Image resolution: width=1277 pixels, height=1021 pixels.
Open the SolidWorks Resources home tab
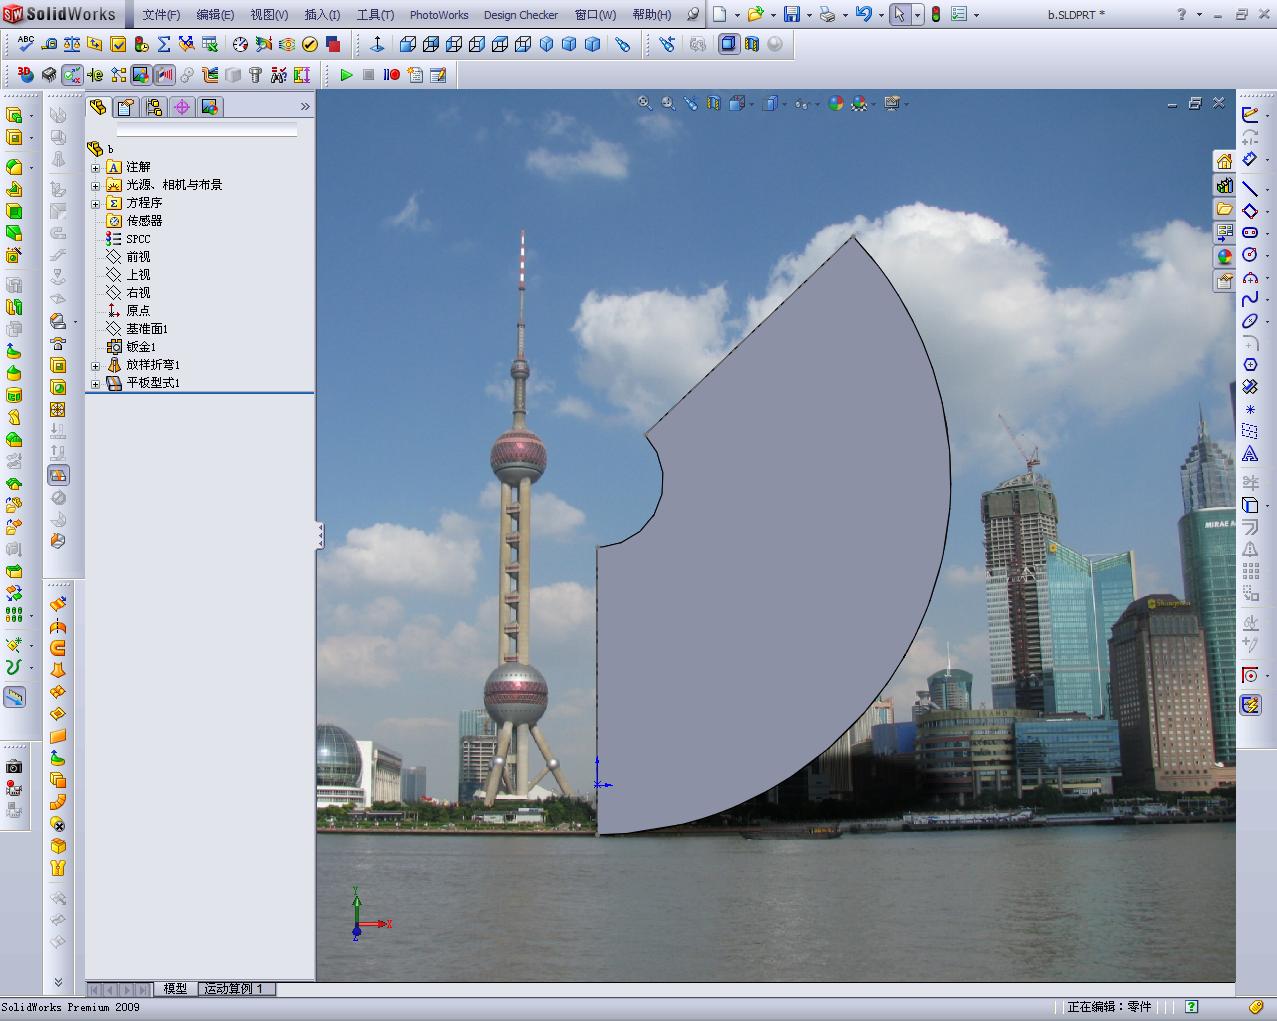pyautogui.click(x=1224, y=161)
